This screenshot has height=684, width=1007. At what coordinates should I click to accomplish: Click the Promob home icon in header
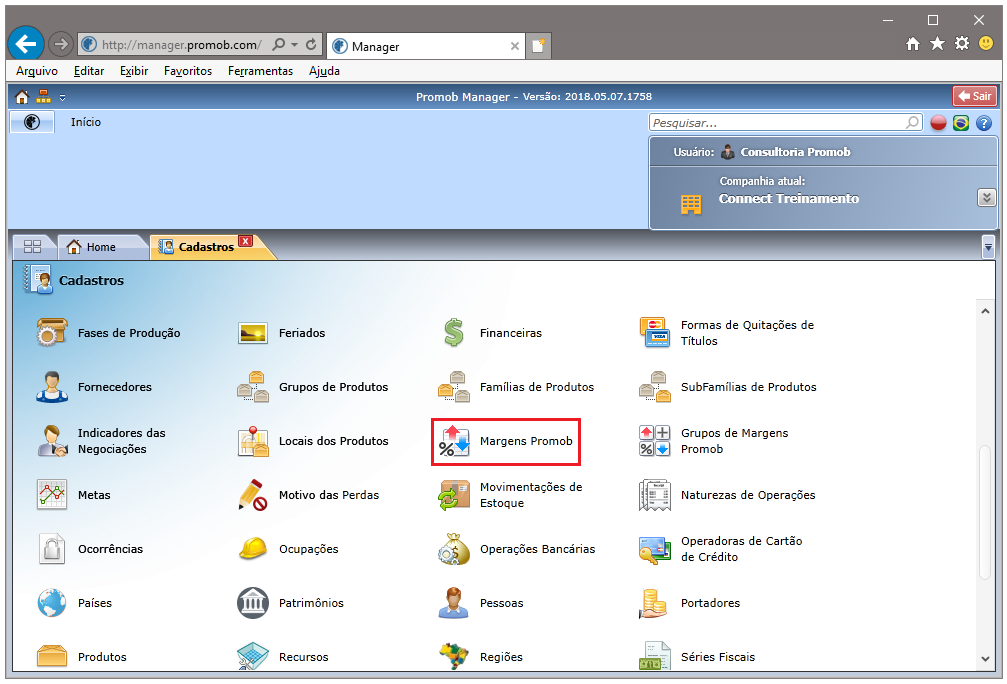click(x=22, y=97)
